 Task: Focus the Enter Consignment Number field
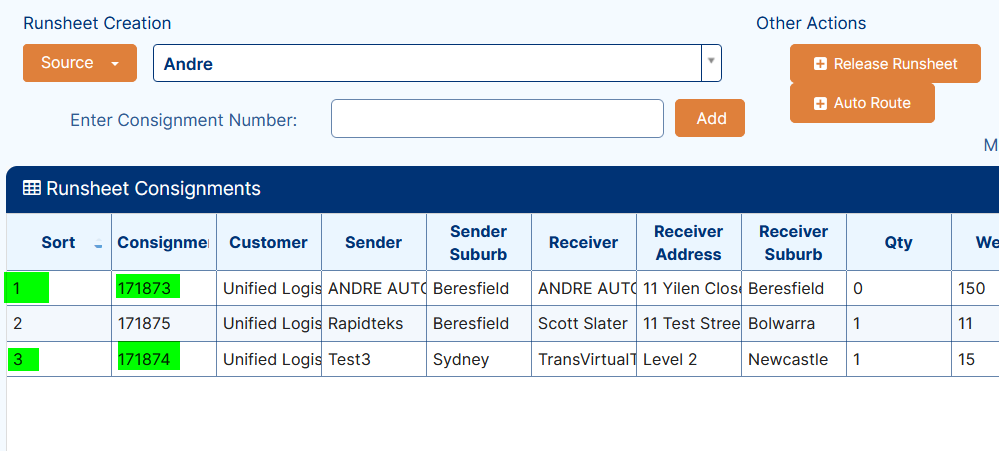pos(497,119)
